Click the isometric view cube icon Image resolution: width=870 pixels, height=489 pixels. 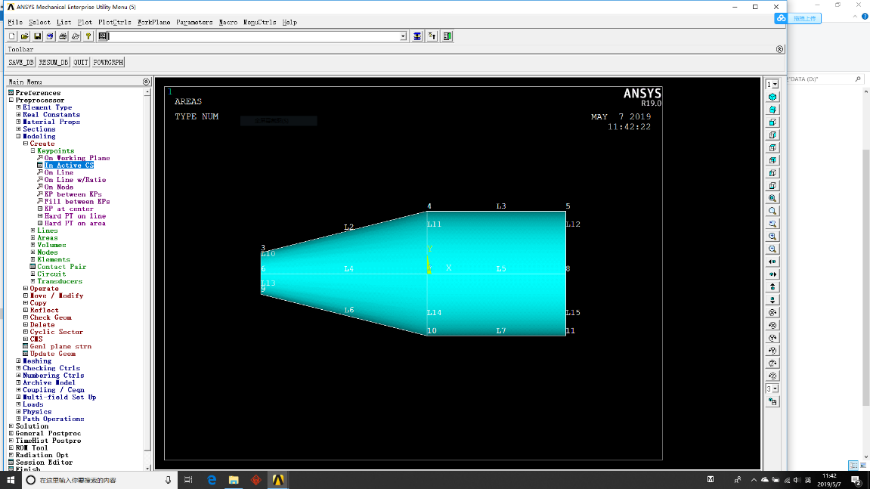[772, 97]
